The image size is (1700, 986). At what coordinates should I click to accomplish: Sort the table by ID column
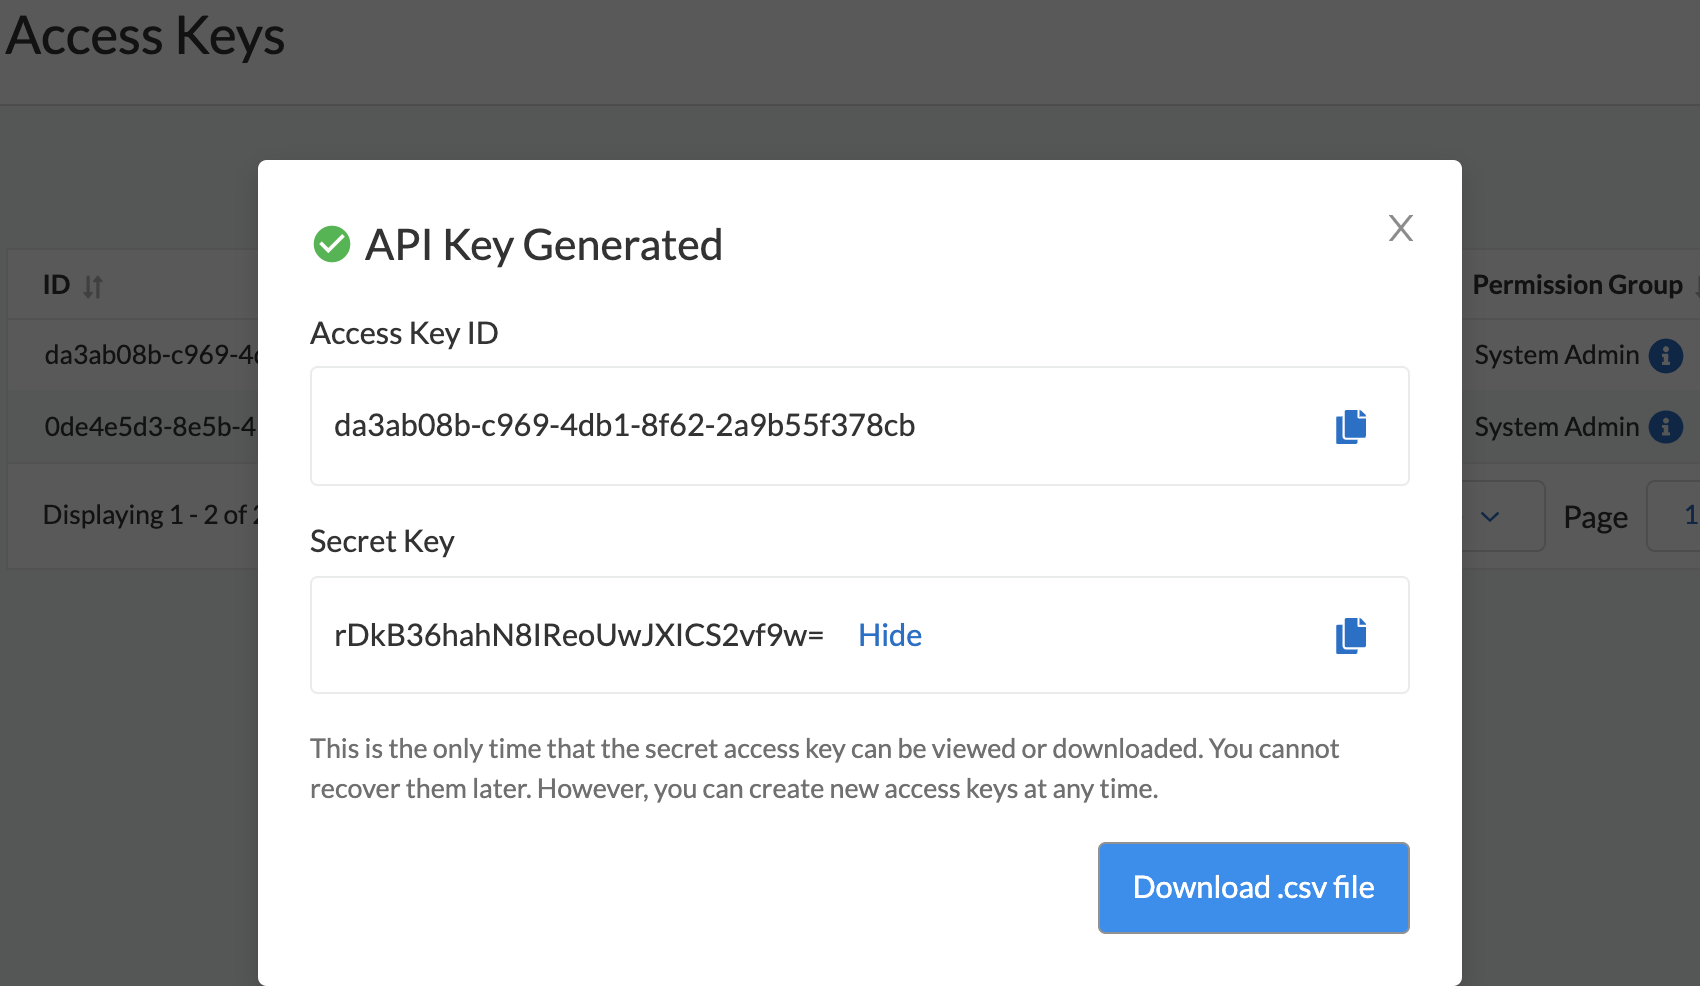tap(93, 287)
